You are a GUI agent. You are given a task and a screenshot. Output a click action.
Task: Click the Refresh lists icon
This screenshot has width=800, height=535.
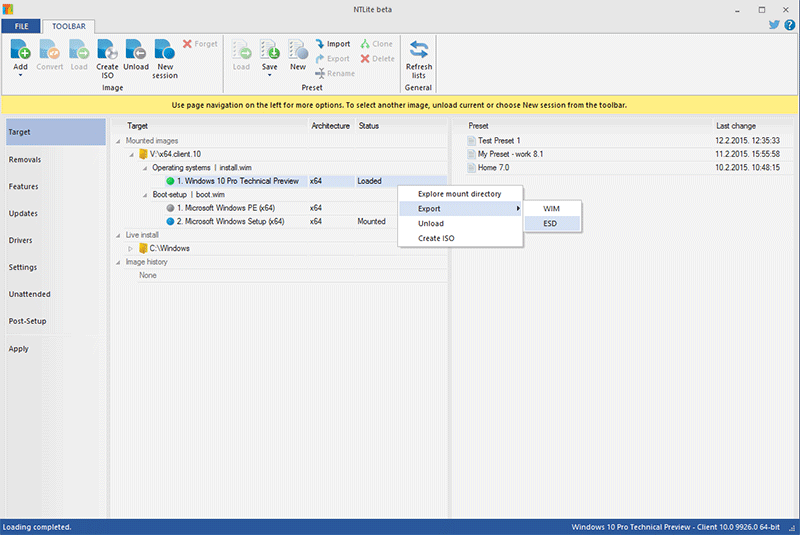tap(419, 50)
